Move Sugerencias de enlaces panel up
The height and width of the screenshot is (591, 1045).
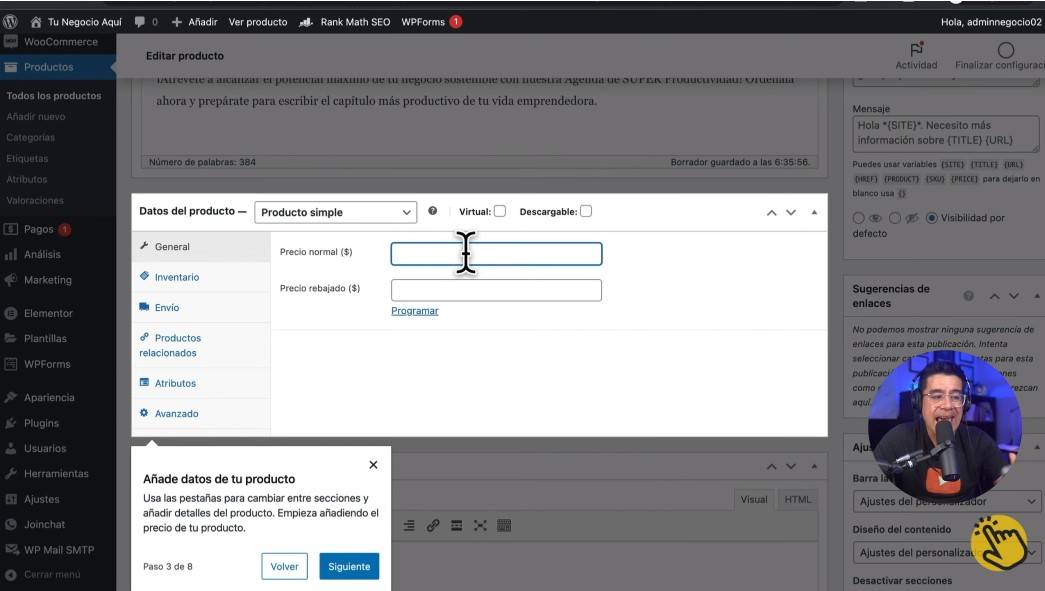pos(994,296)
